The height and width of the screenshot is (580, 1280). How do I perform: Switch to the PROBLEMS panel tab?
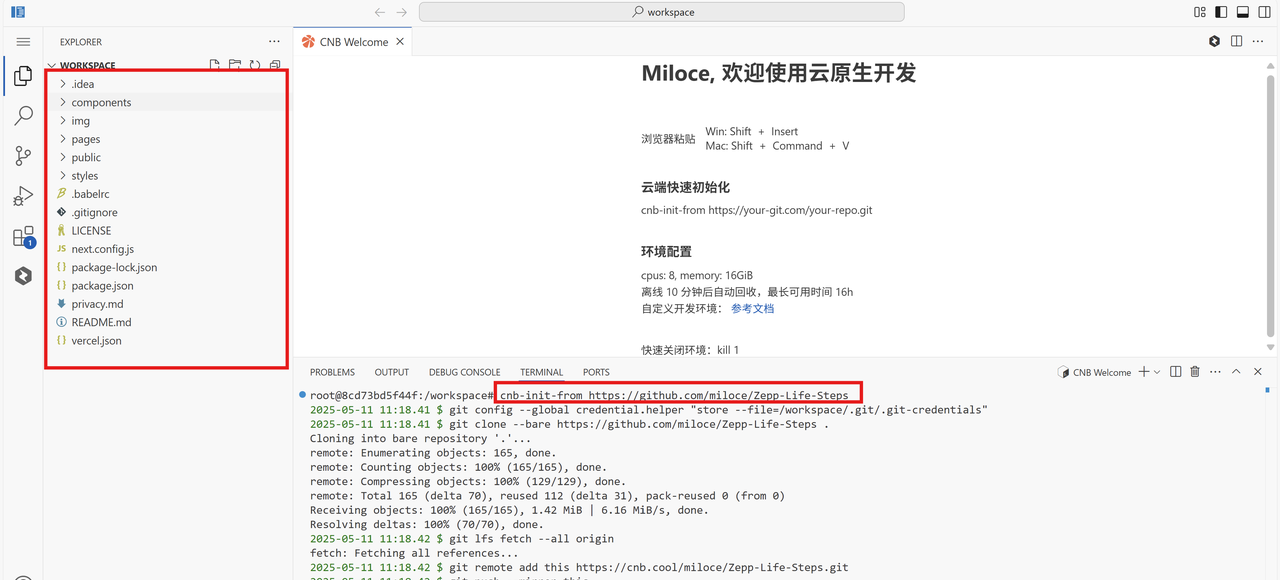click(x=332, y=372)
